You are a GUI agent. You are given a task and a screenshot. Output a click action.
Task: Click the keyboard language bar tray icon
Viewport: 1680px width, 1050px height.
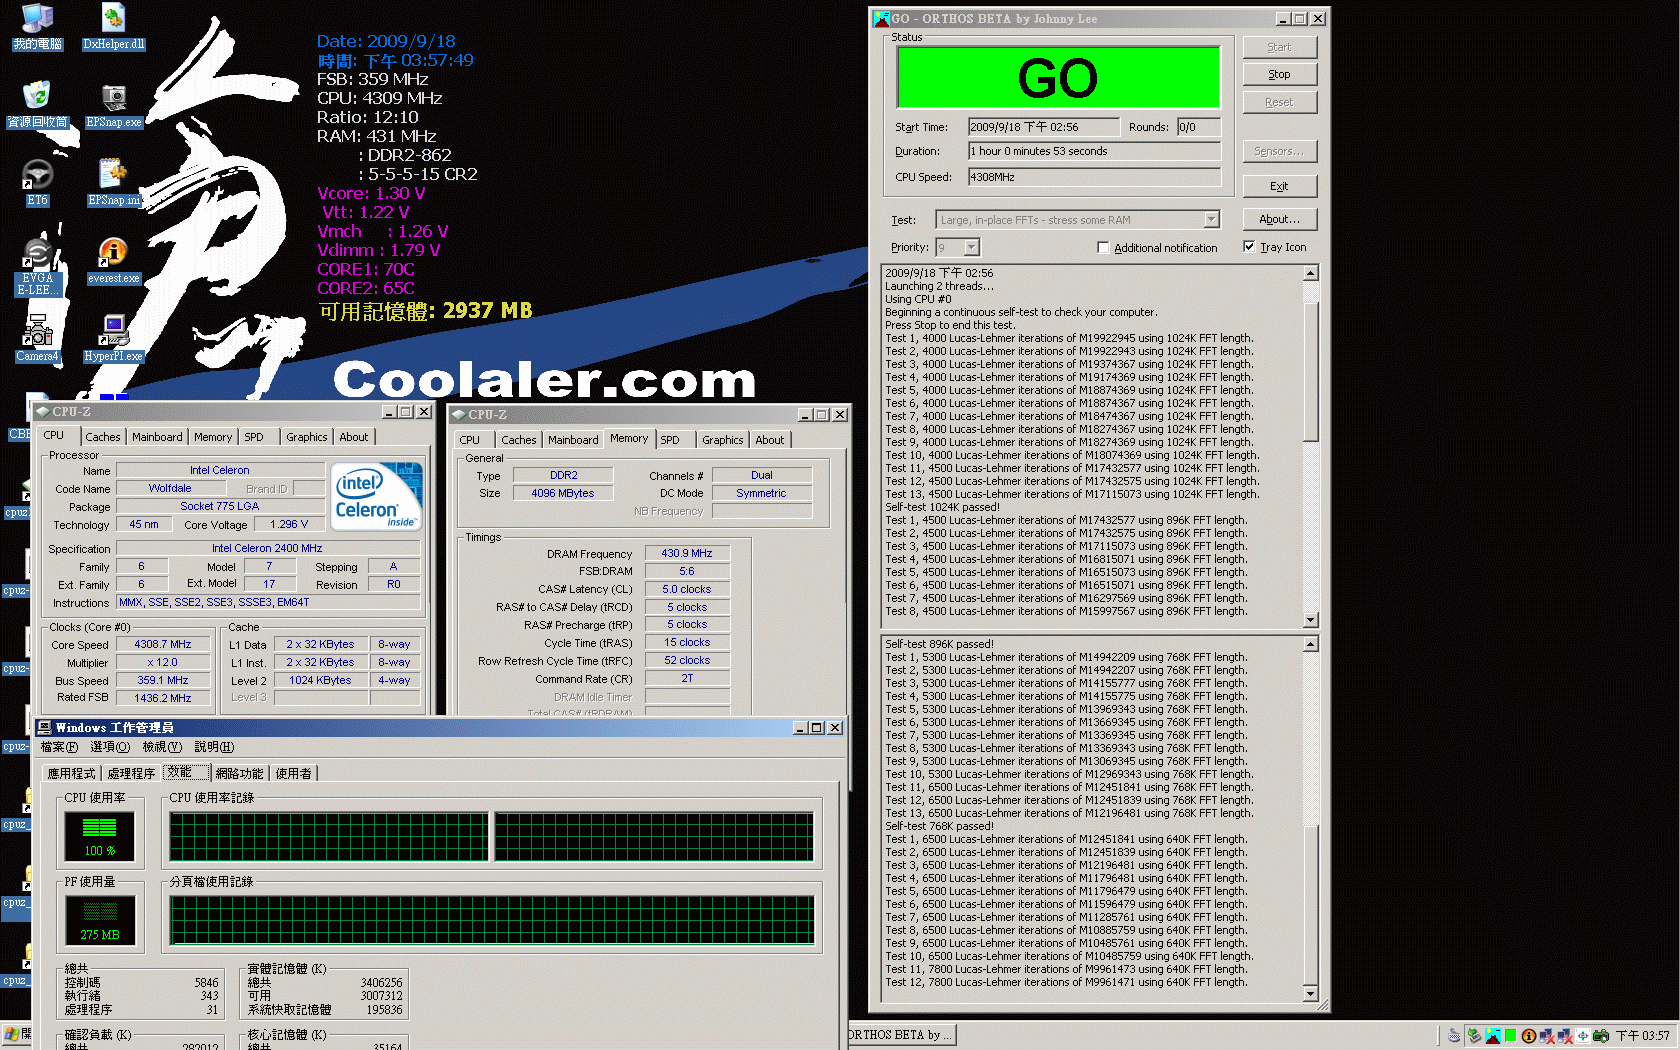(1454, 1036)
